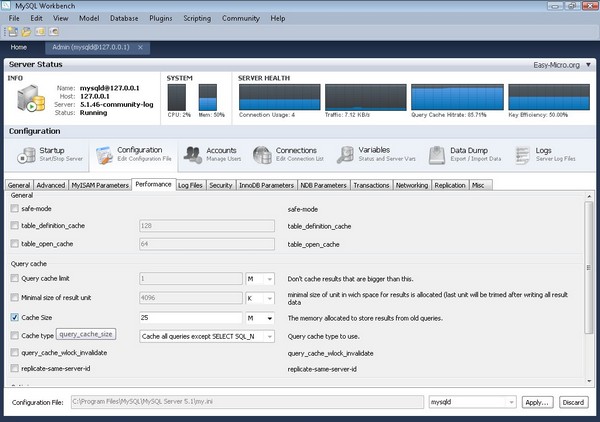Open Minimal size of result unit dropdown
The height and width of the screenshot is (422, 600).
[260, 298]
